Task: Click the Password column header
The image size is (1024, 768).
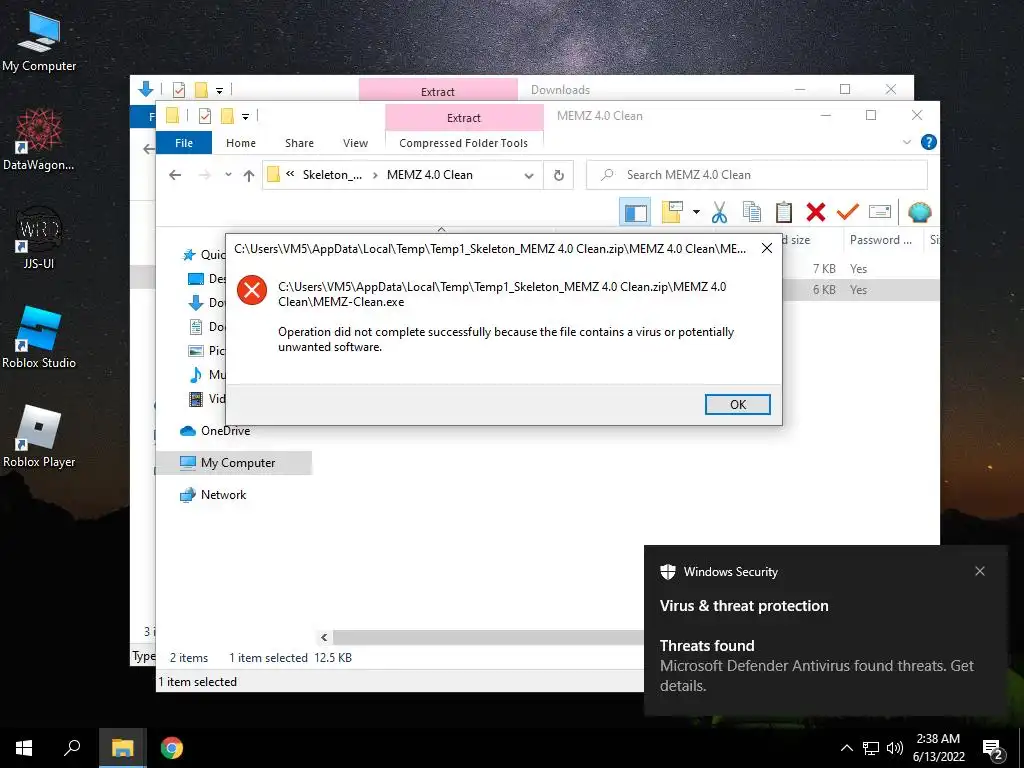Action: [880, 240]
